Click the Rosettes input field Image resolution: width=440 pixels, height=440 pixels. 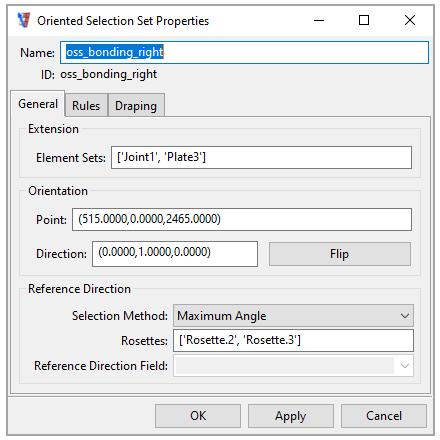point(293,340)
